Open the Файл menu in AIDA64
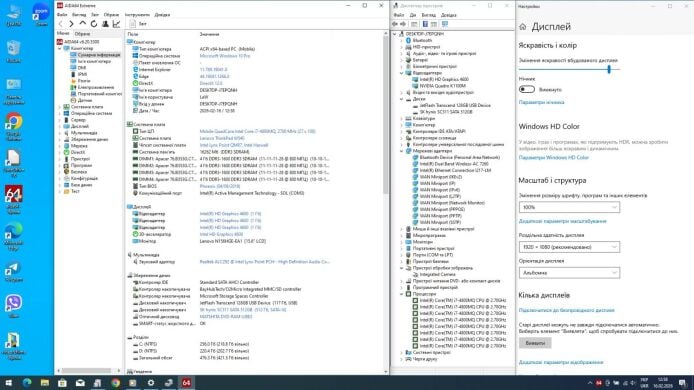Screen dimensions: 694x390 point(62,15)
